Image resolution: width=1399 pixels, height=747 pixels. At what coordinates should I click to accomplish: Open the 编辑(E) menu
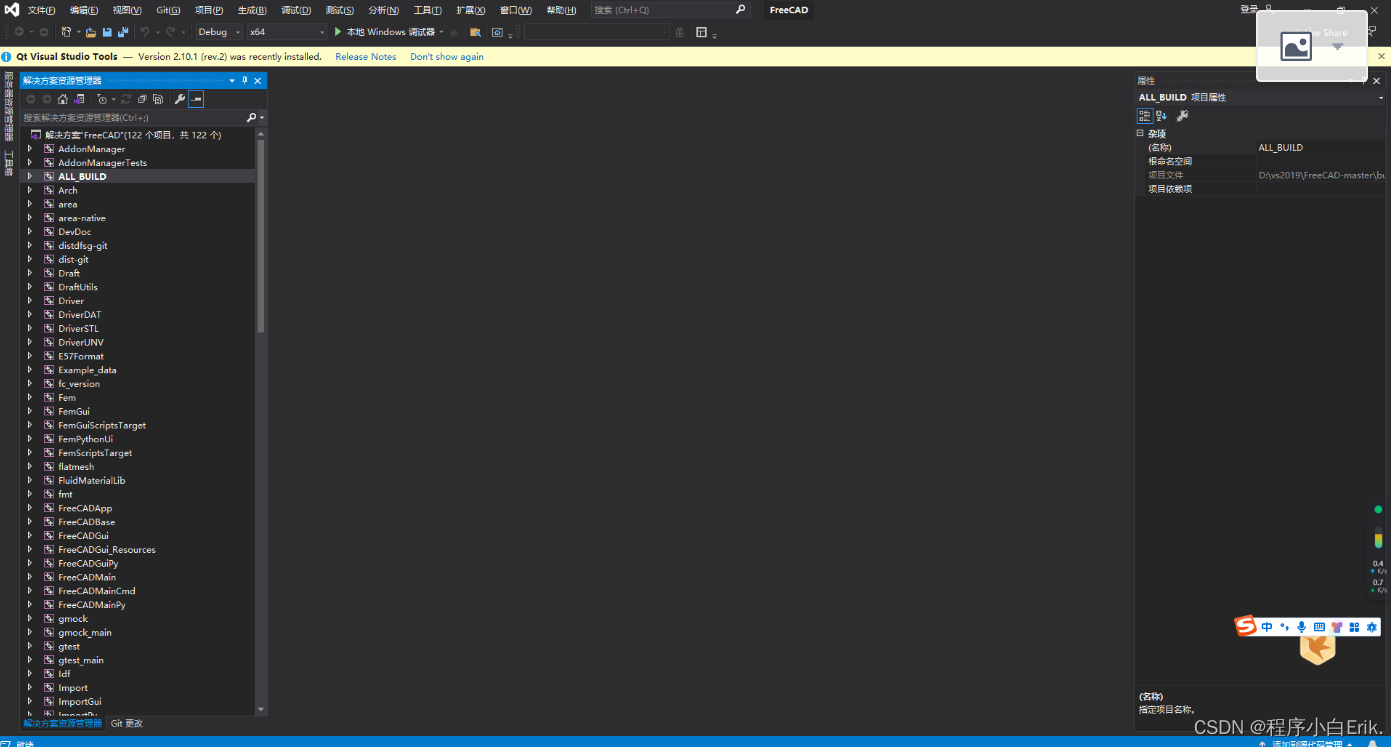(x=84, y=10)
